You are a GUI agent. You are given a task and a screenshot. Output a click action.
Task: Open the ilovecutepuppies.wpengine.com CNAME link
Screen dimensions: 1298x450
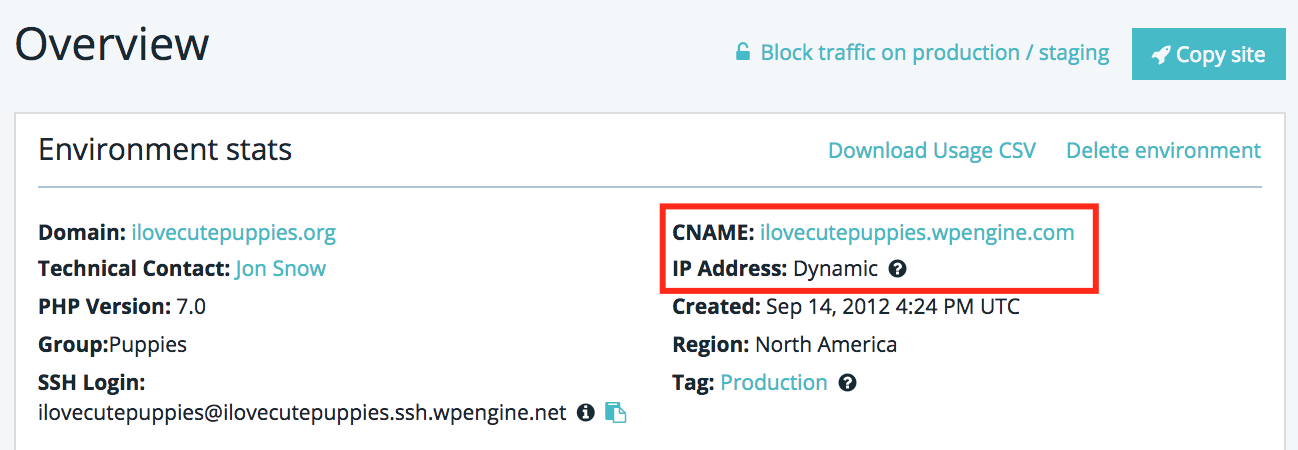(x=917, y=233)
